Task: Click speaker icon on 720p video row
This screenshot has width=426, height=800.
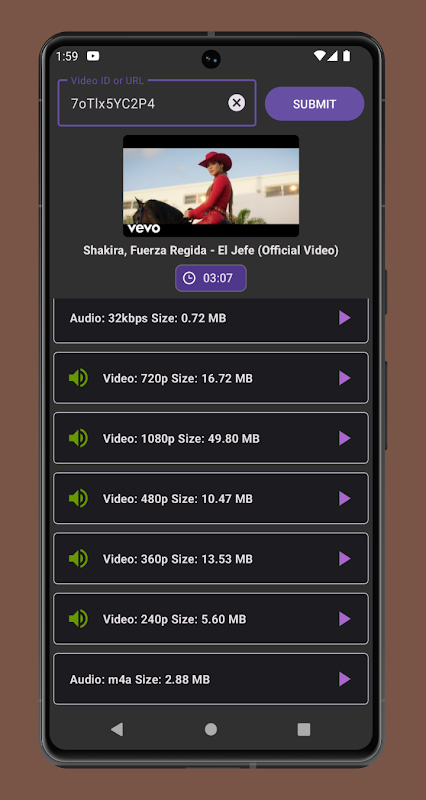Action: (x=79, y=378)
